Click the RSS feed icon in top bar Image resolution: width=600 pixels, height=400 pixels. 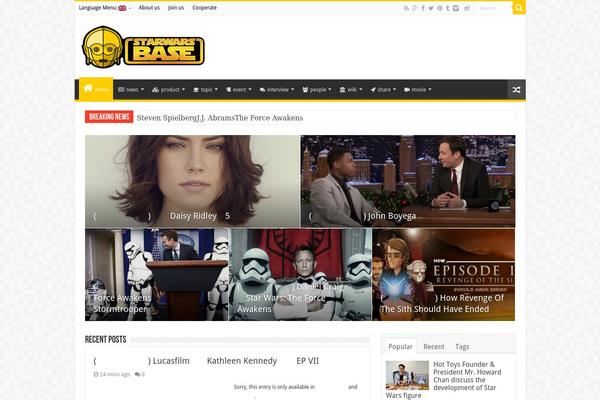406,8
